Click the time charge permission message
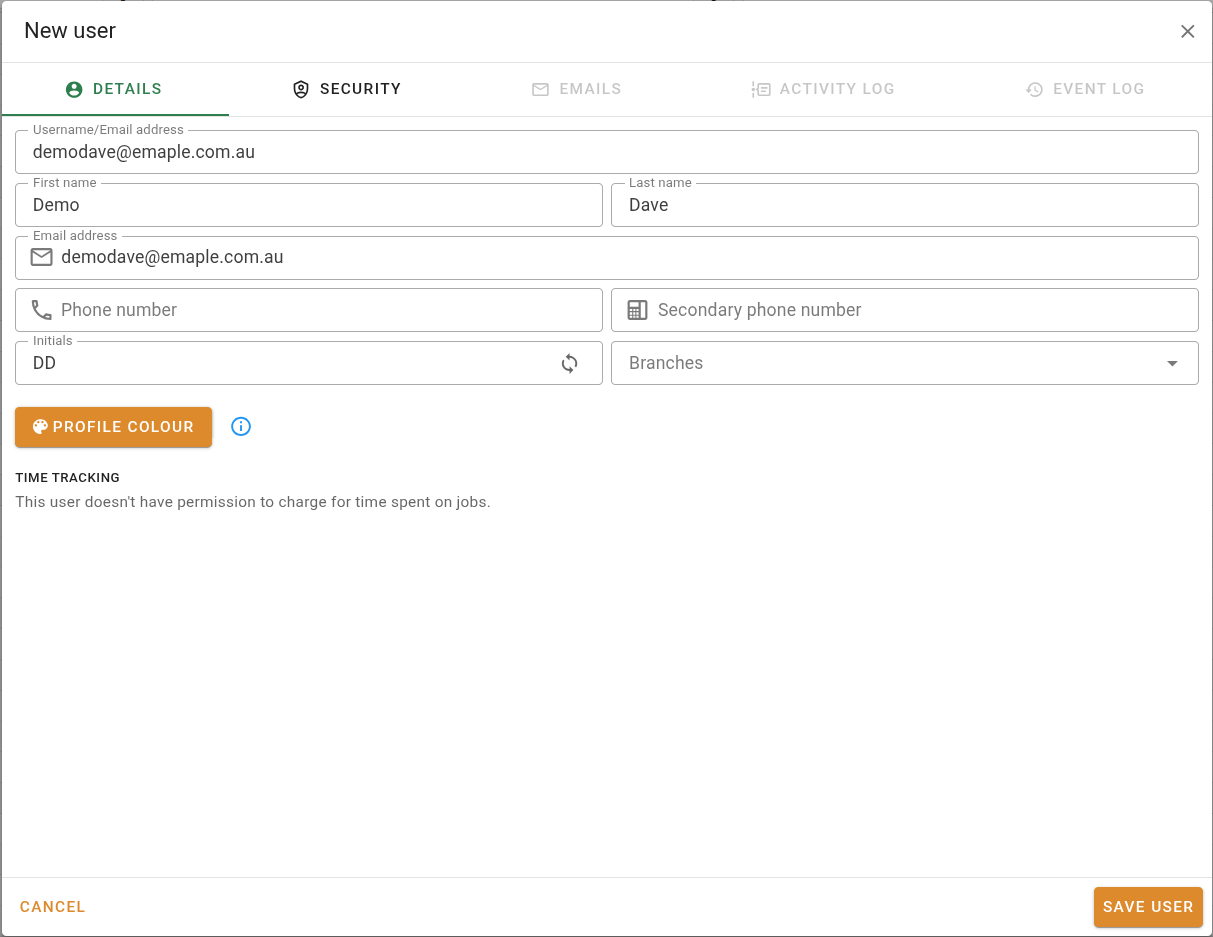Screen dimensions: 1213x937 pos(253,502)
